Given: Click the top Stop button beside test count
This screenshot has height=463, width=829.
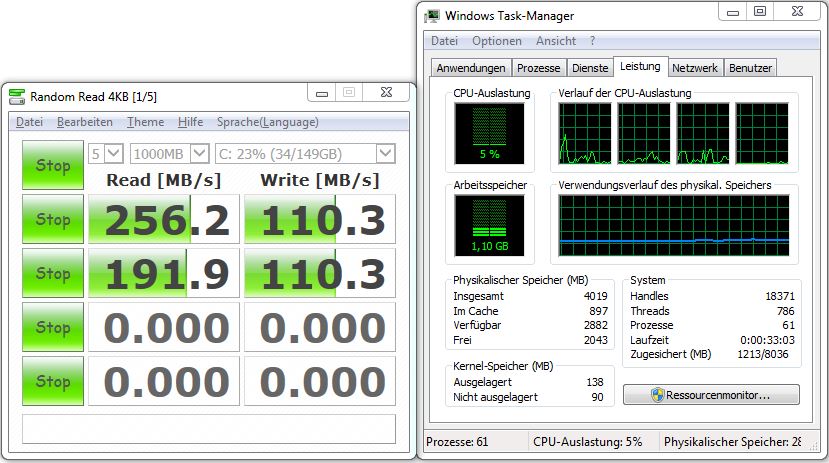Looking at the screenshot, I should pos(53,165).
